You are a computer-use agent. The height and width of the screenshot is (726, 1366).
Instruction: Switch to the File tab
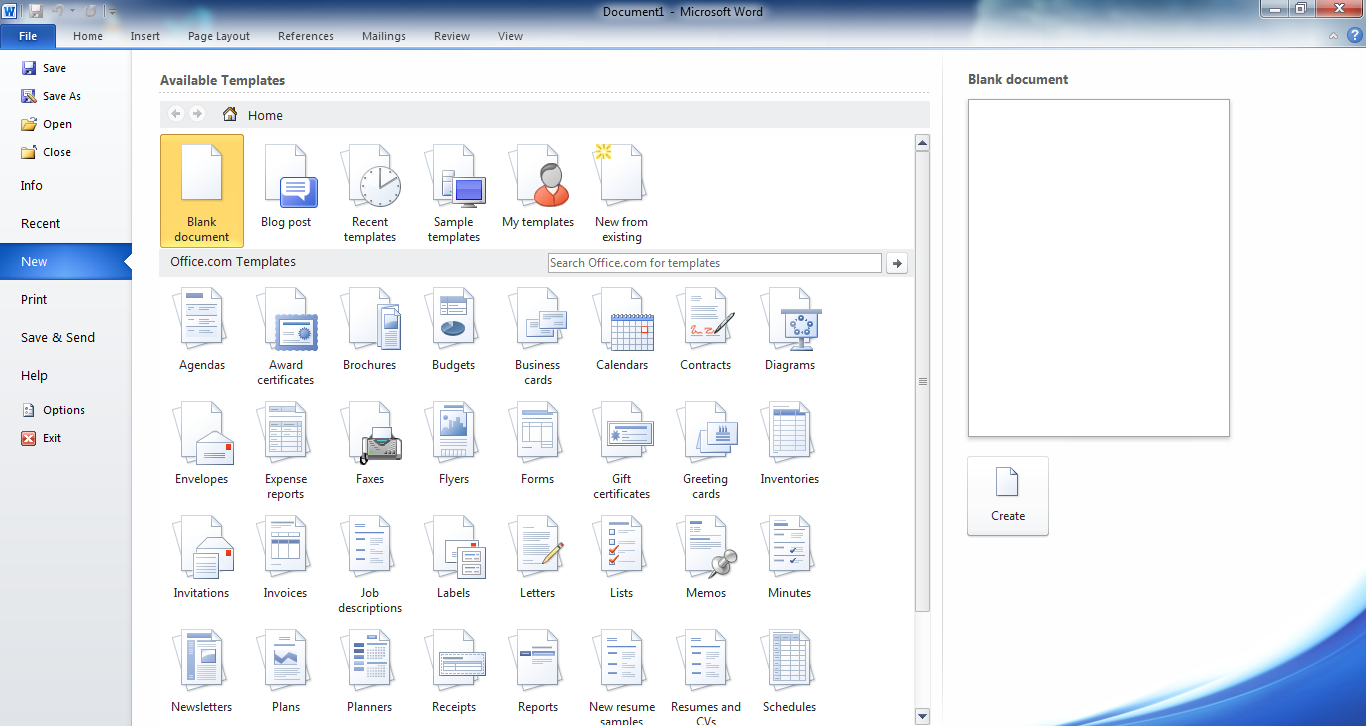(28, 36)
